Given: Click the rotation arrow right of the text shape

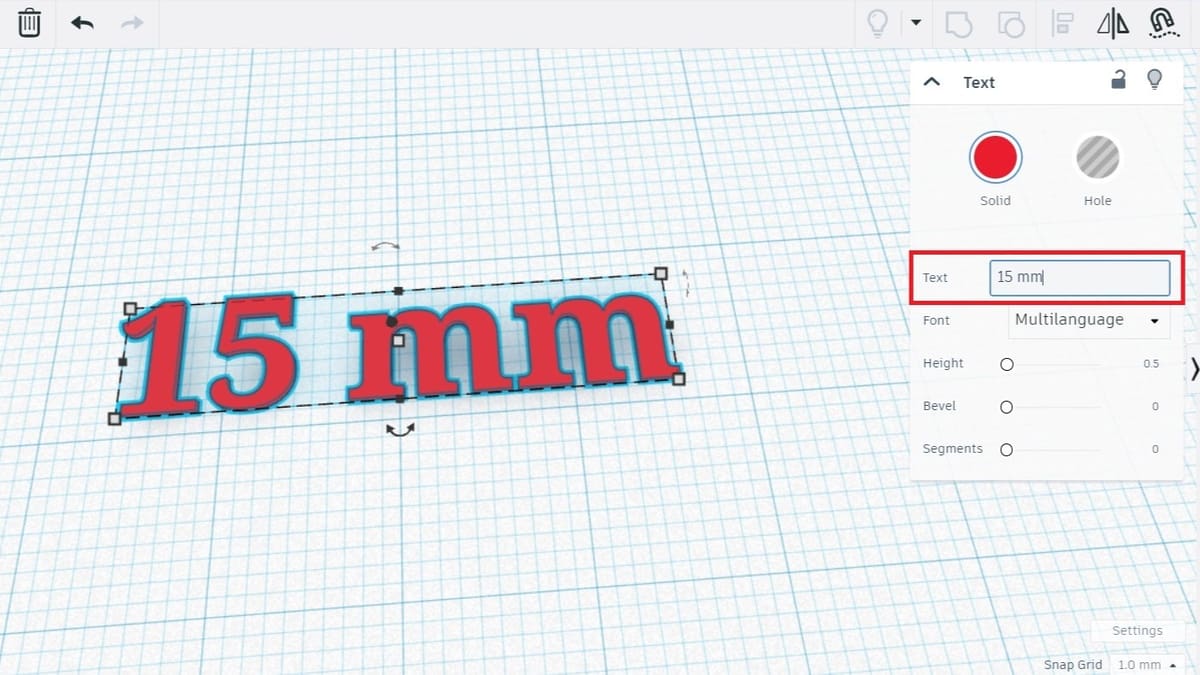Looking at the screenshot, I should (x=687, y=283).
